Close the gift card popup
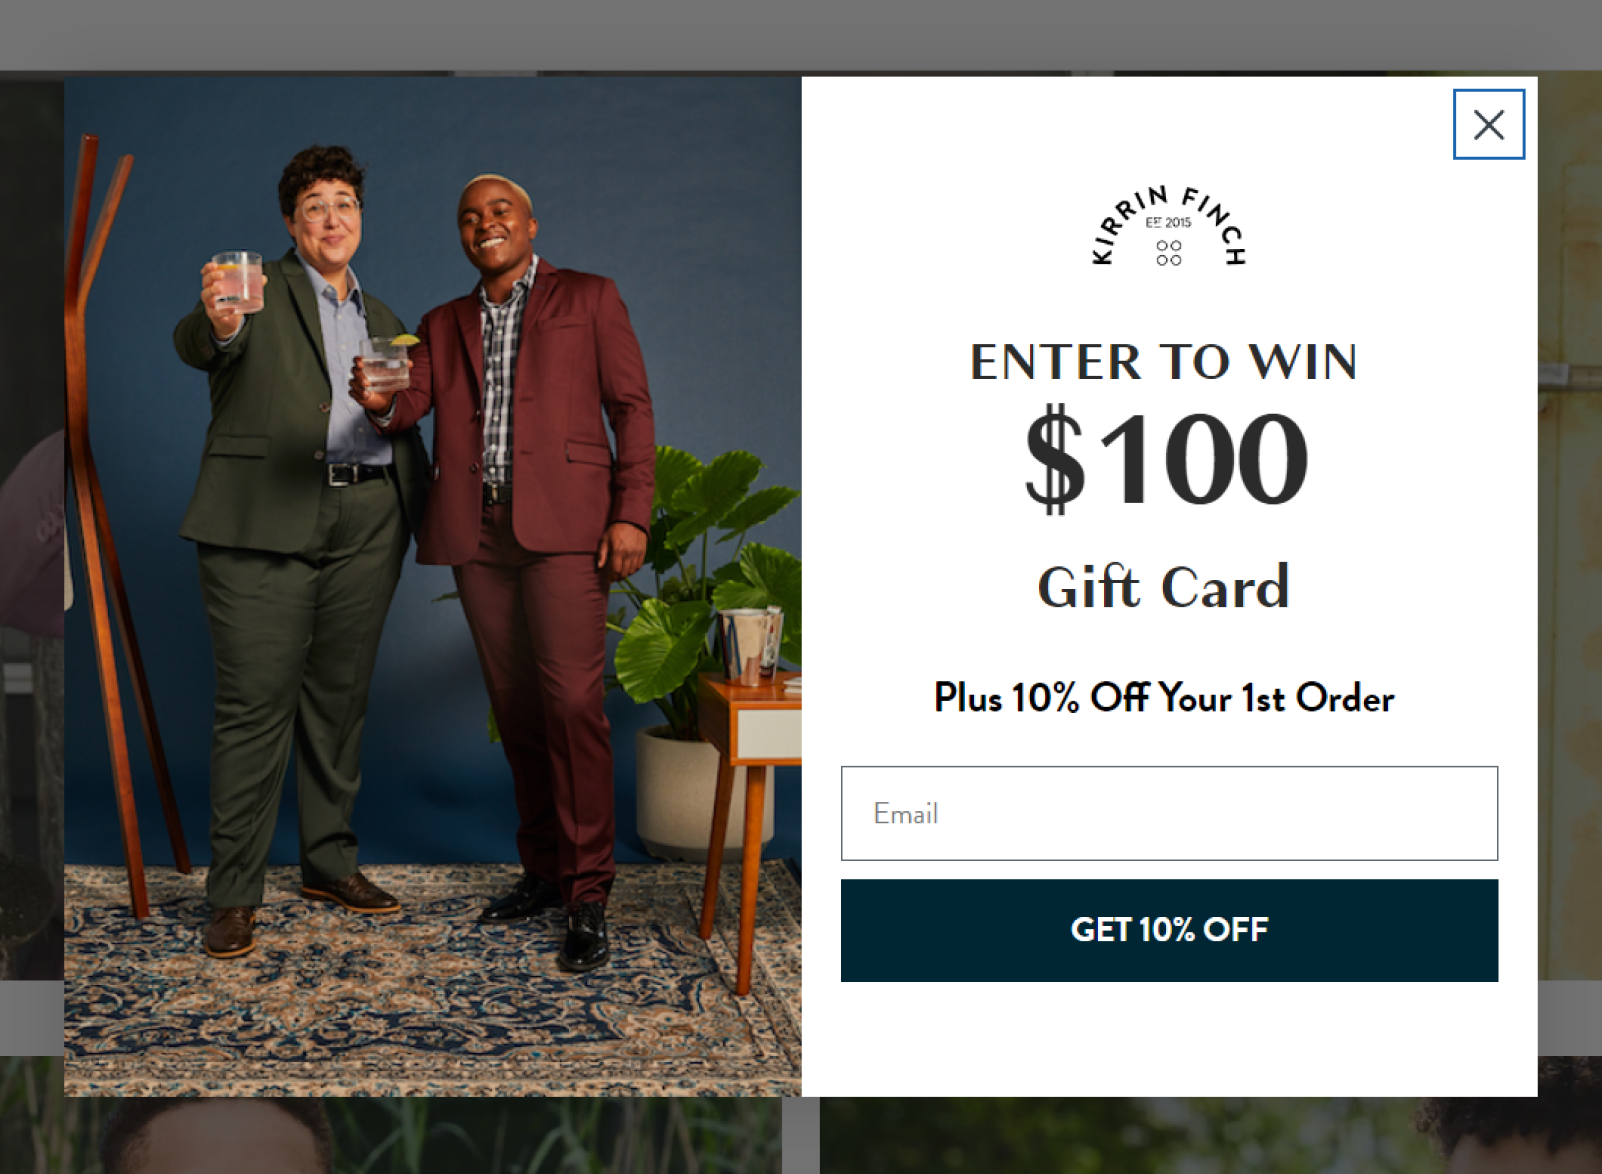The height and width of the screenshot is (1174, 1602). (1488, 124)
